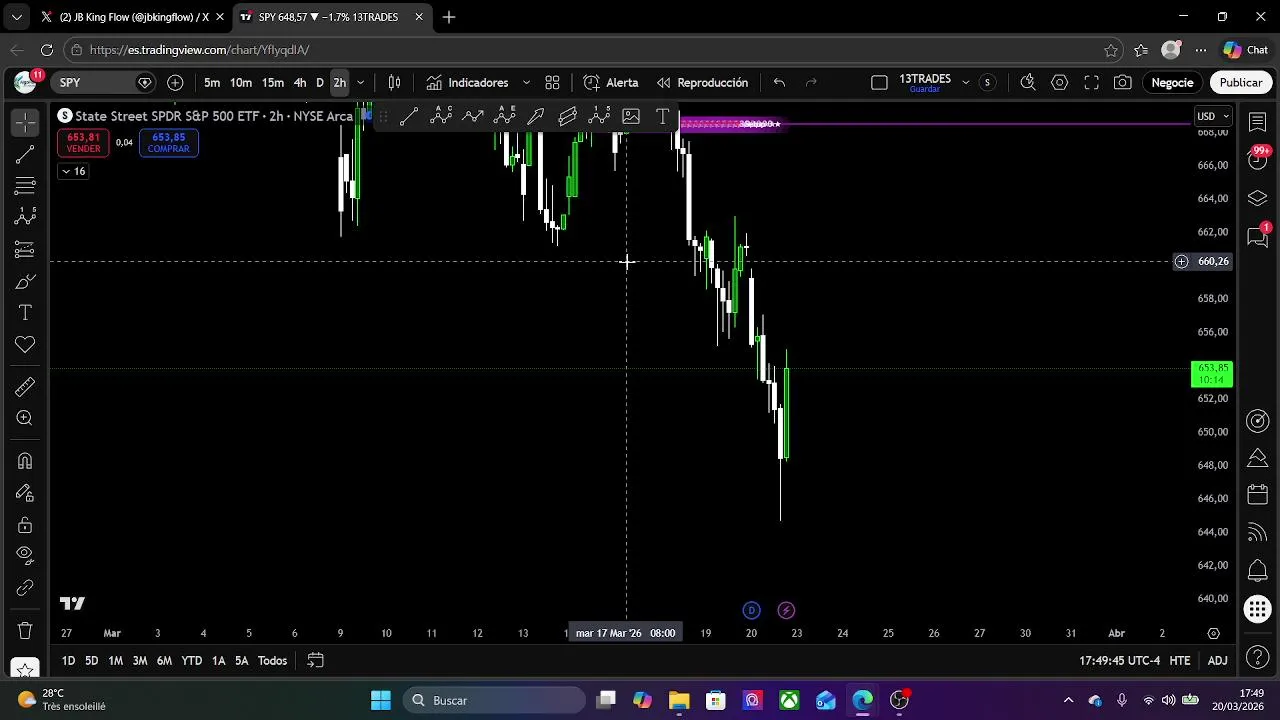Set range to YTD
1280x720 pixels.
(191, 661)
